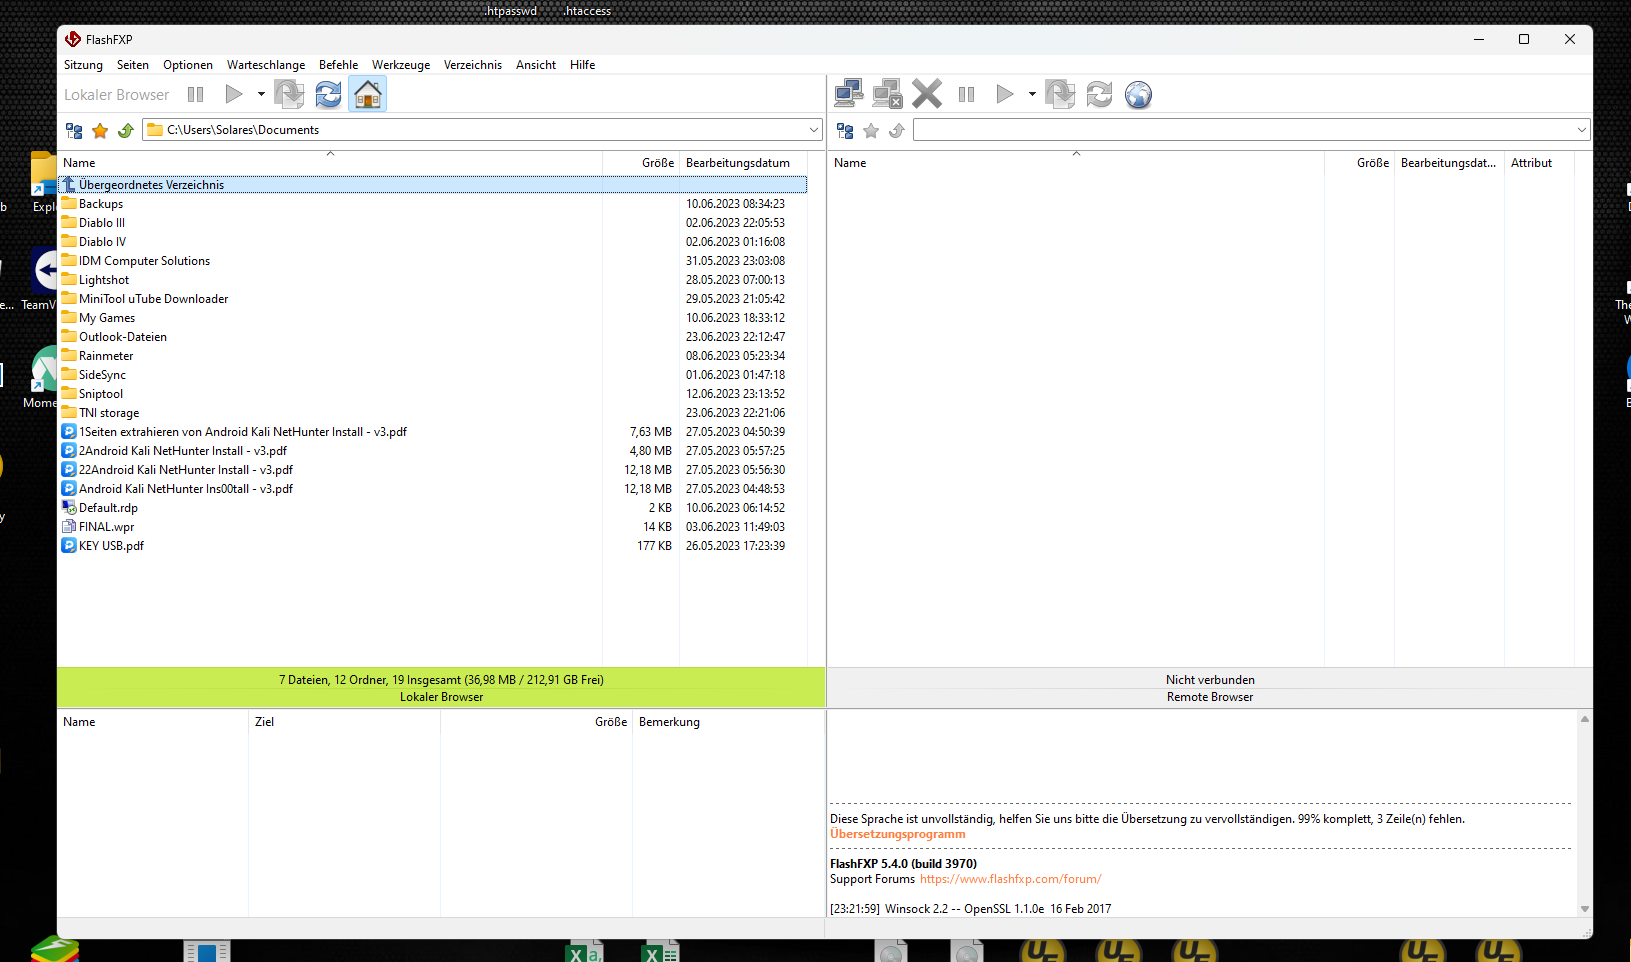The image size is (1631, 962).
Task: Sort local files by Größe column header
Action: tap(641, 163)
